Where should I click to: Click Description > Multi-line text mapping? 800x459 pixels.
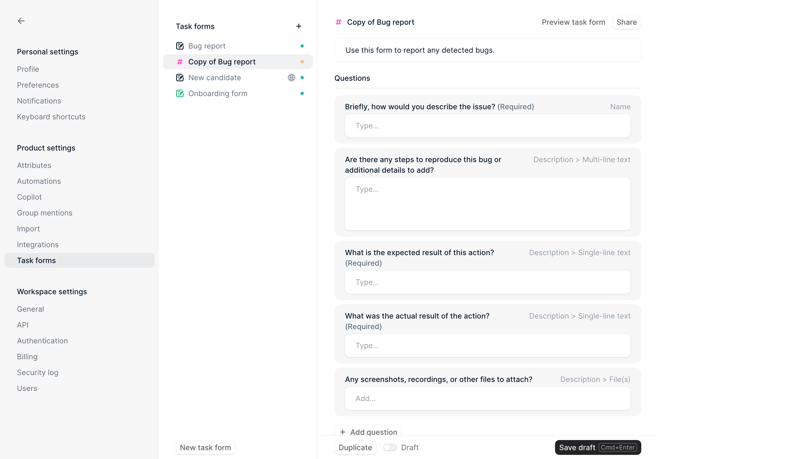(x=582, y=159)
